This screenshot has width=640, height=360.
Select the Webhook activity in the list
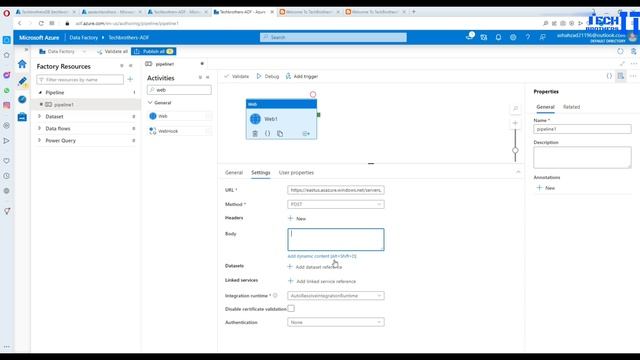tap(180, 131)
